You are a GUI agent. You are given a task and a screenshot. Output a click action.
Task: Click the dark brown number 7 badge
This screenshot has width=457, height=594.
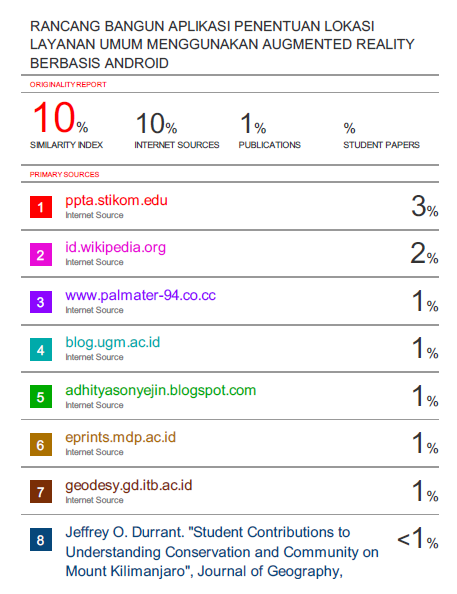point(41,492)
